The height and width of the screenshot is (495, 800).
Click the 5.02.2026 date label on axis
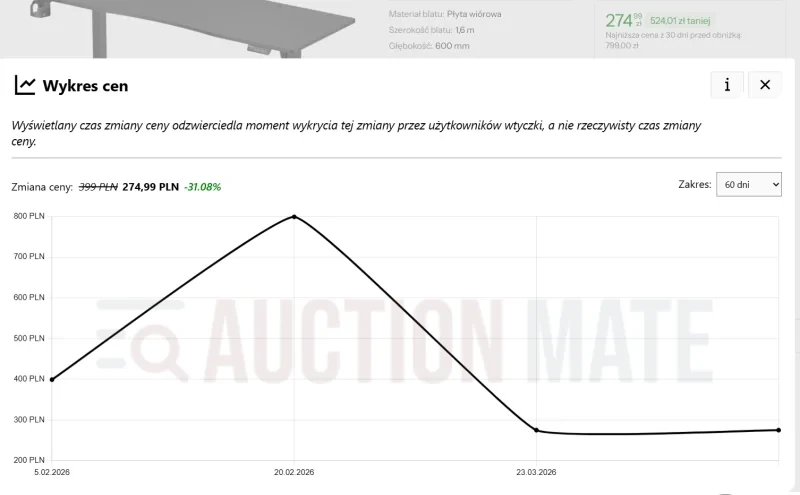[52, 472]
